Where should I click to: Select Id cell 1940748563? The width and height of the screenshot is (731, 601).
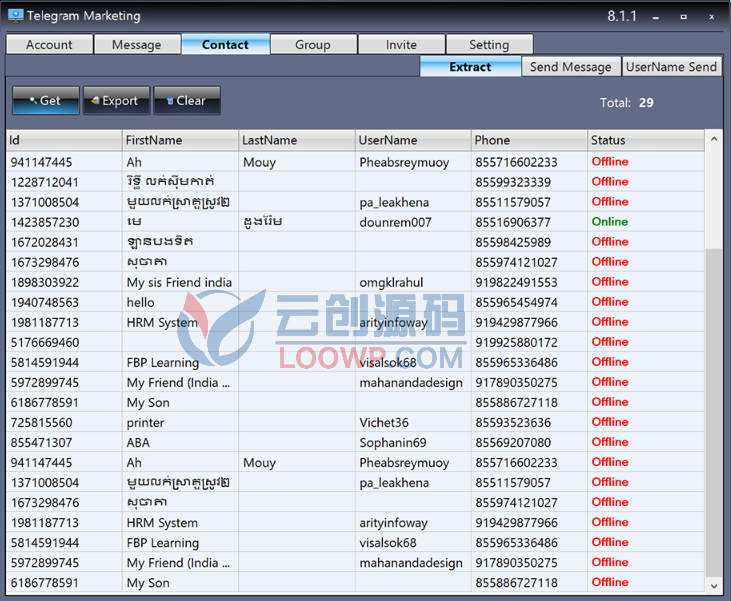(x=45, y=303)
